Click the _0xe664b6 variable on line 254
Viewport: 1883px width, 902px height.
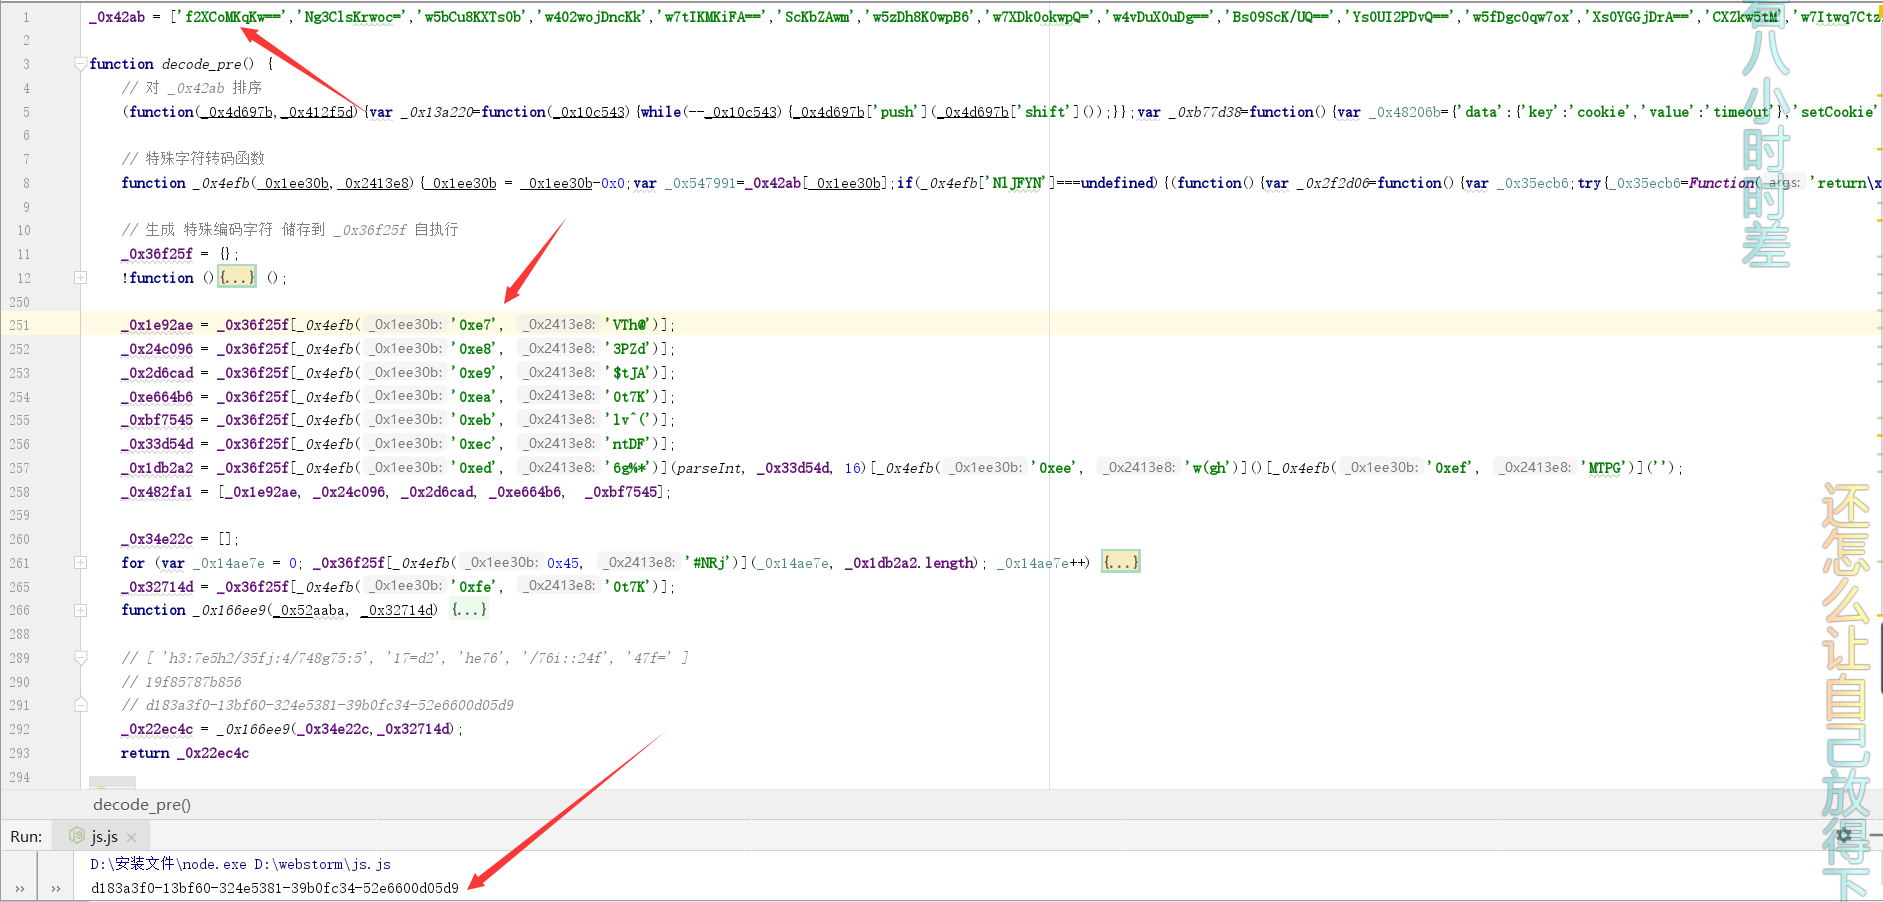click(157, 397)
